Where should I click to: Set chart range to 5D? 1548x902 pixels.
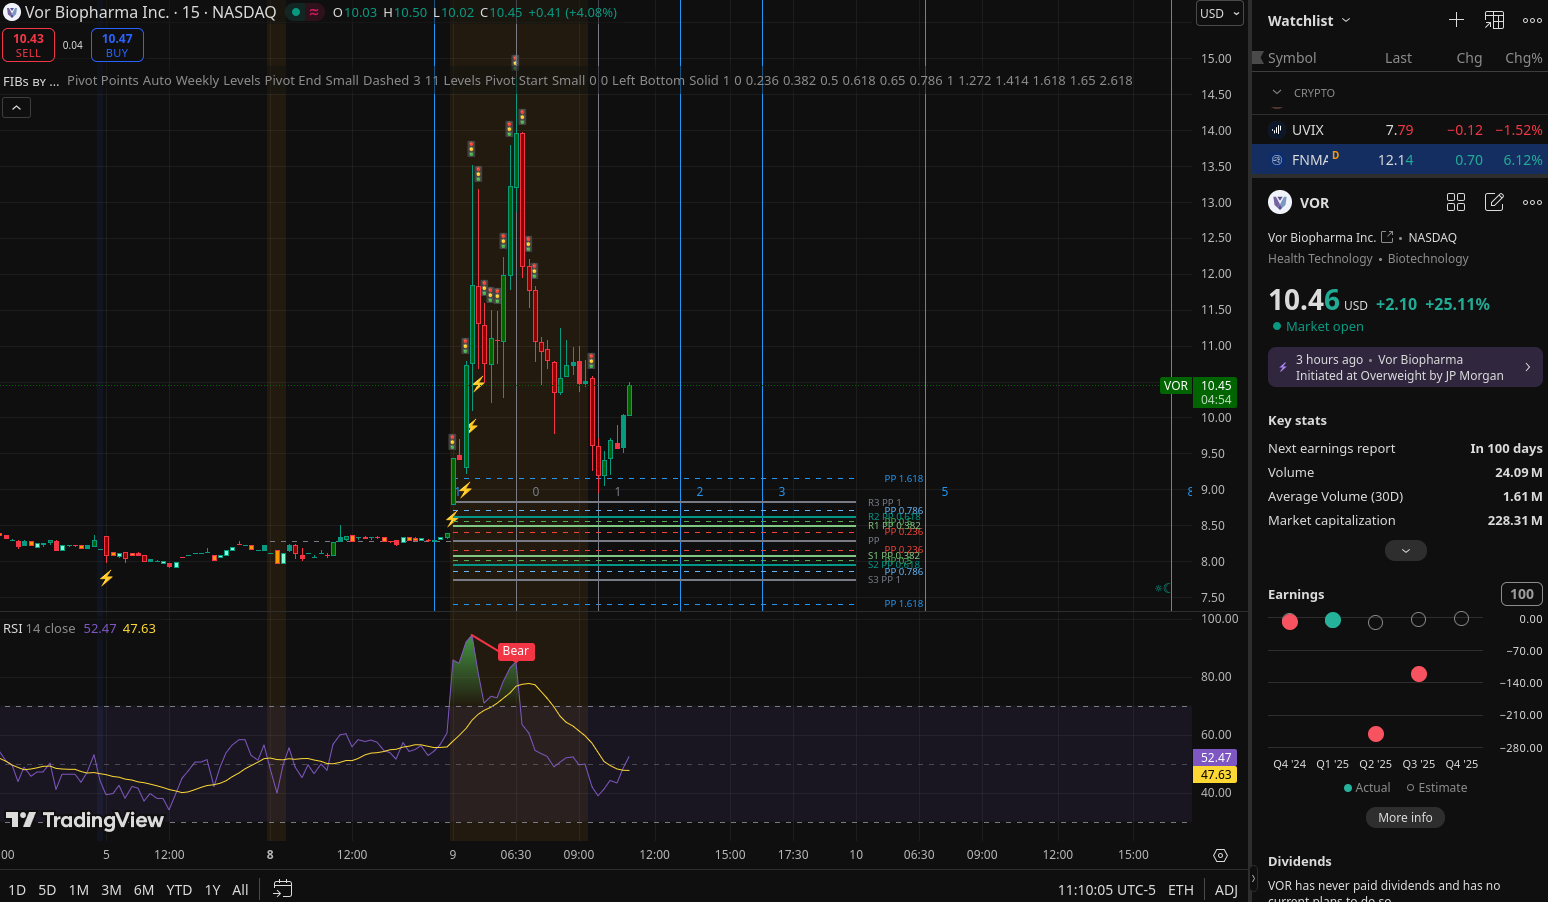click(47, 890)
